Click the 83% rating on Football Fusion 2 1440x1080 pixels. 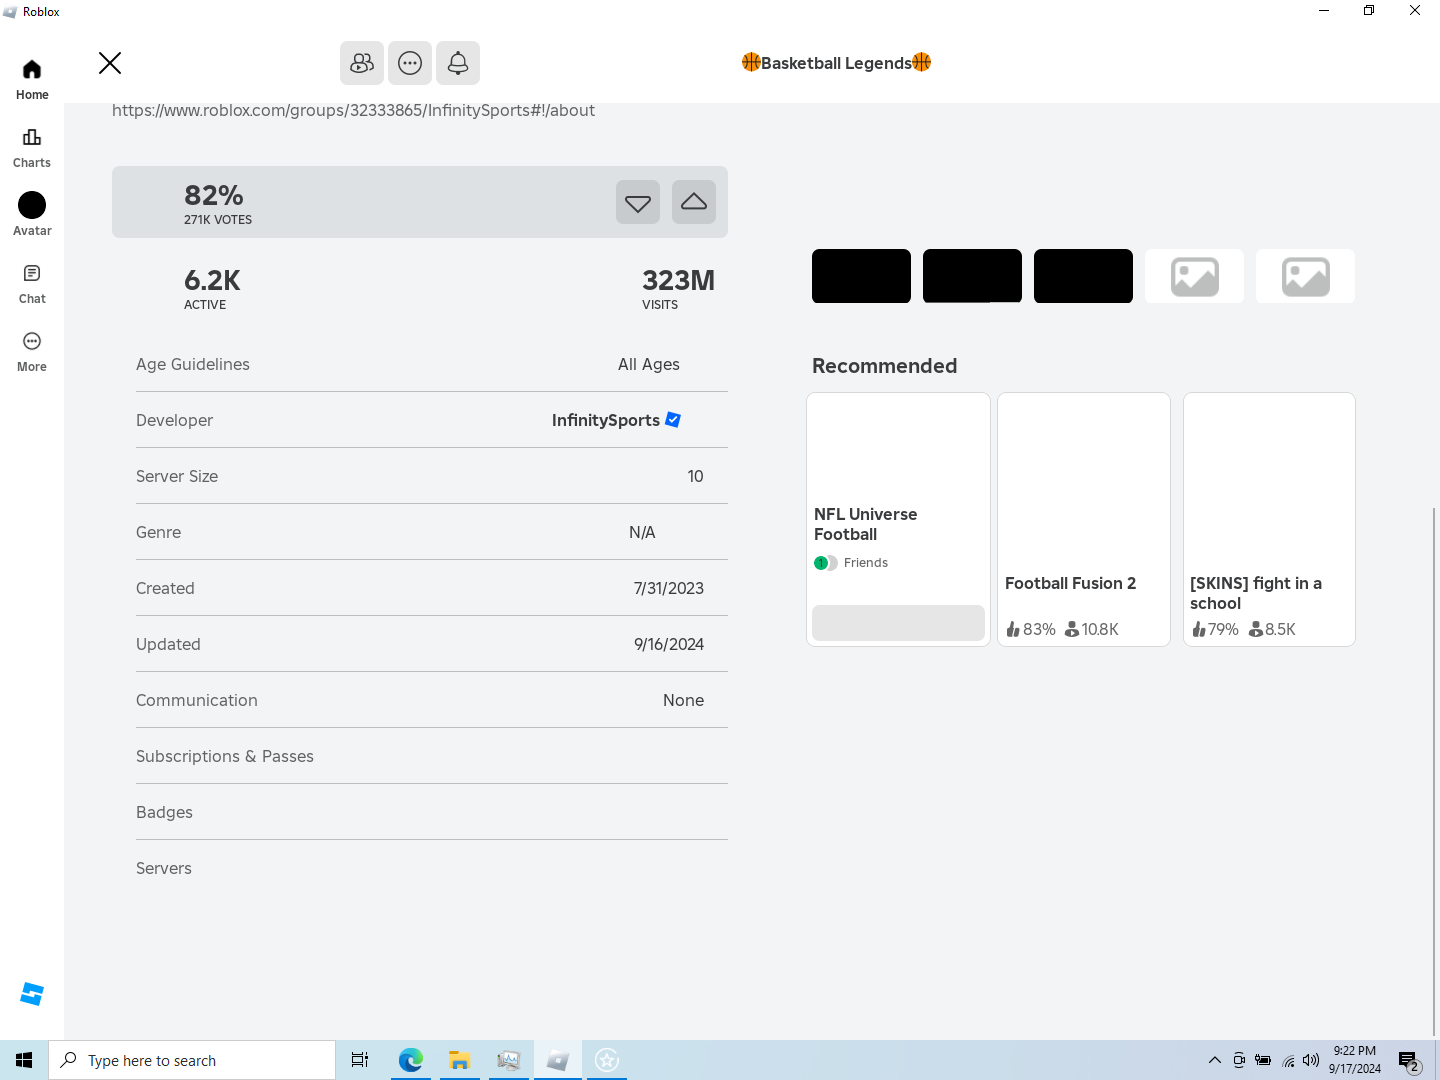[x=1031, y=629]
